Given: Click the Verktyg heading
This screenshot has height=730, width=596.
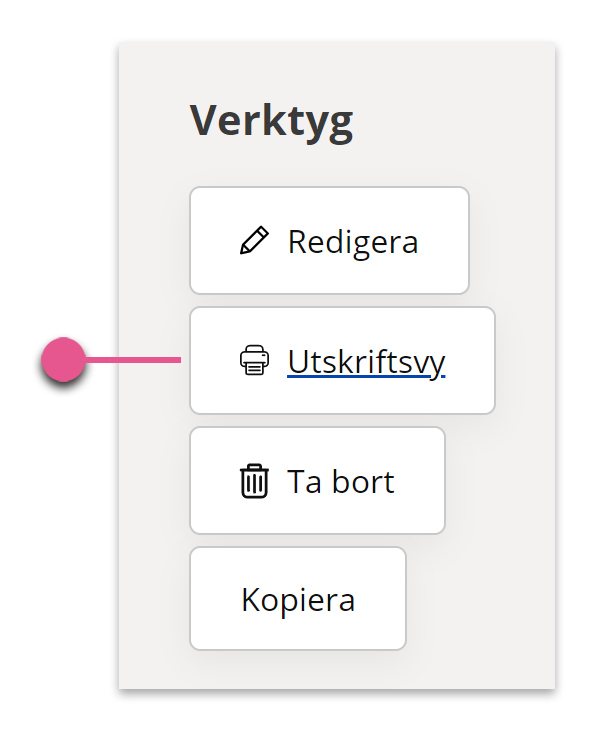Looking at the screenshot, I should pyautogui.click(x=271, y=122).
